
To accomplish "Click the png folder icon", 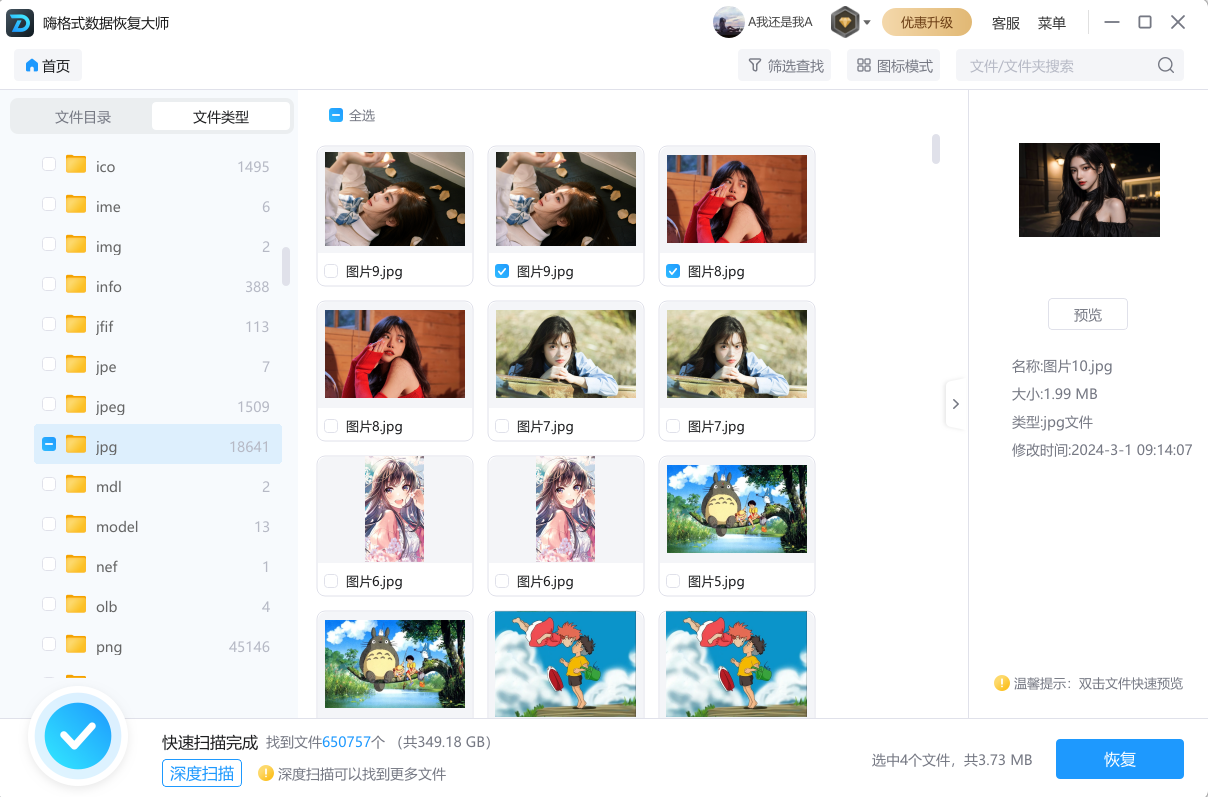I will pyautogui.click(x=76, y=645).
